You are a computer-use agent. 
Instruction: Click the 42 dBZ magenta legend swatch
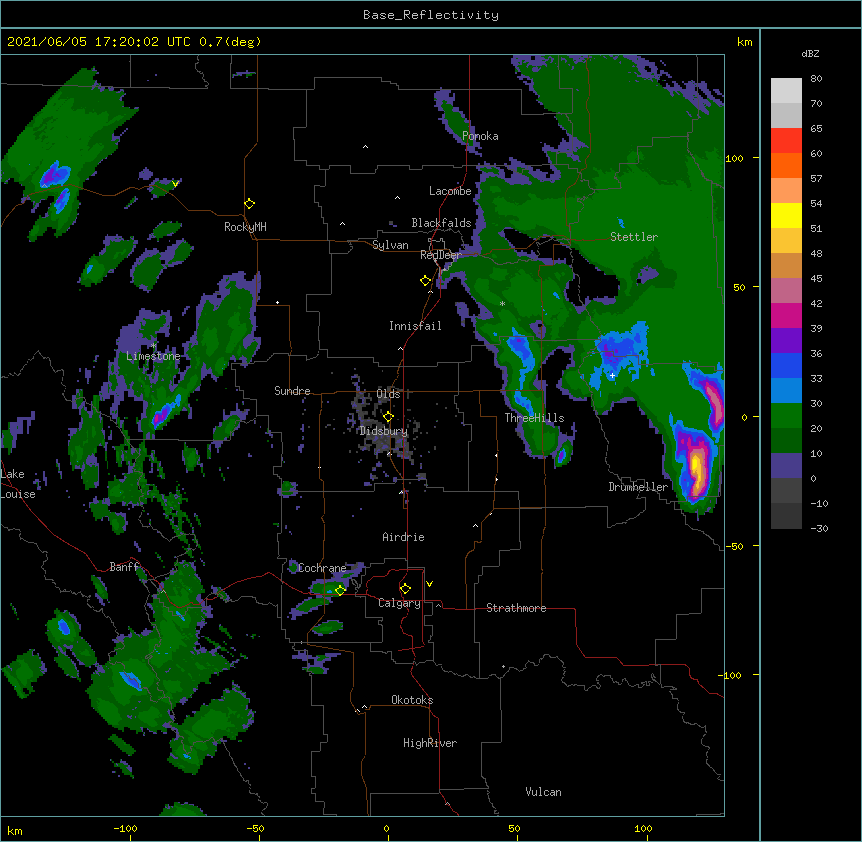[x=786, y=315]
